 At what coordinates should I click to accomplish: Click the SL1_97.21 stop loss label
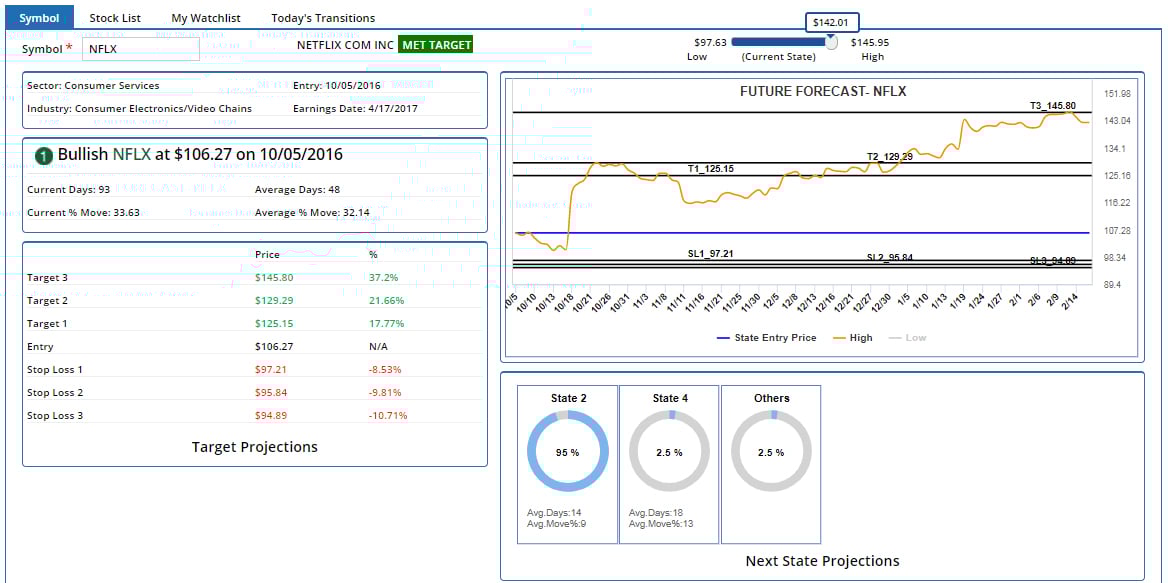pos(710,254)
